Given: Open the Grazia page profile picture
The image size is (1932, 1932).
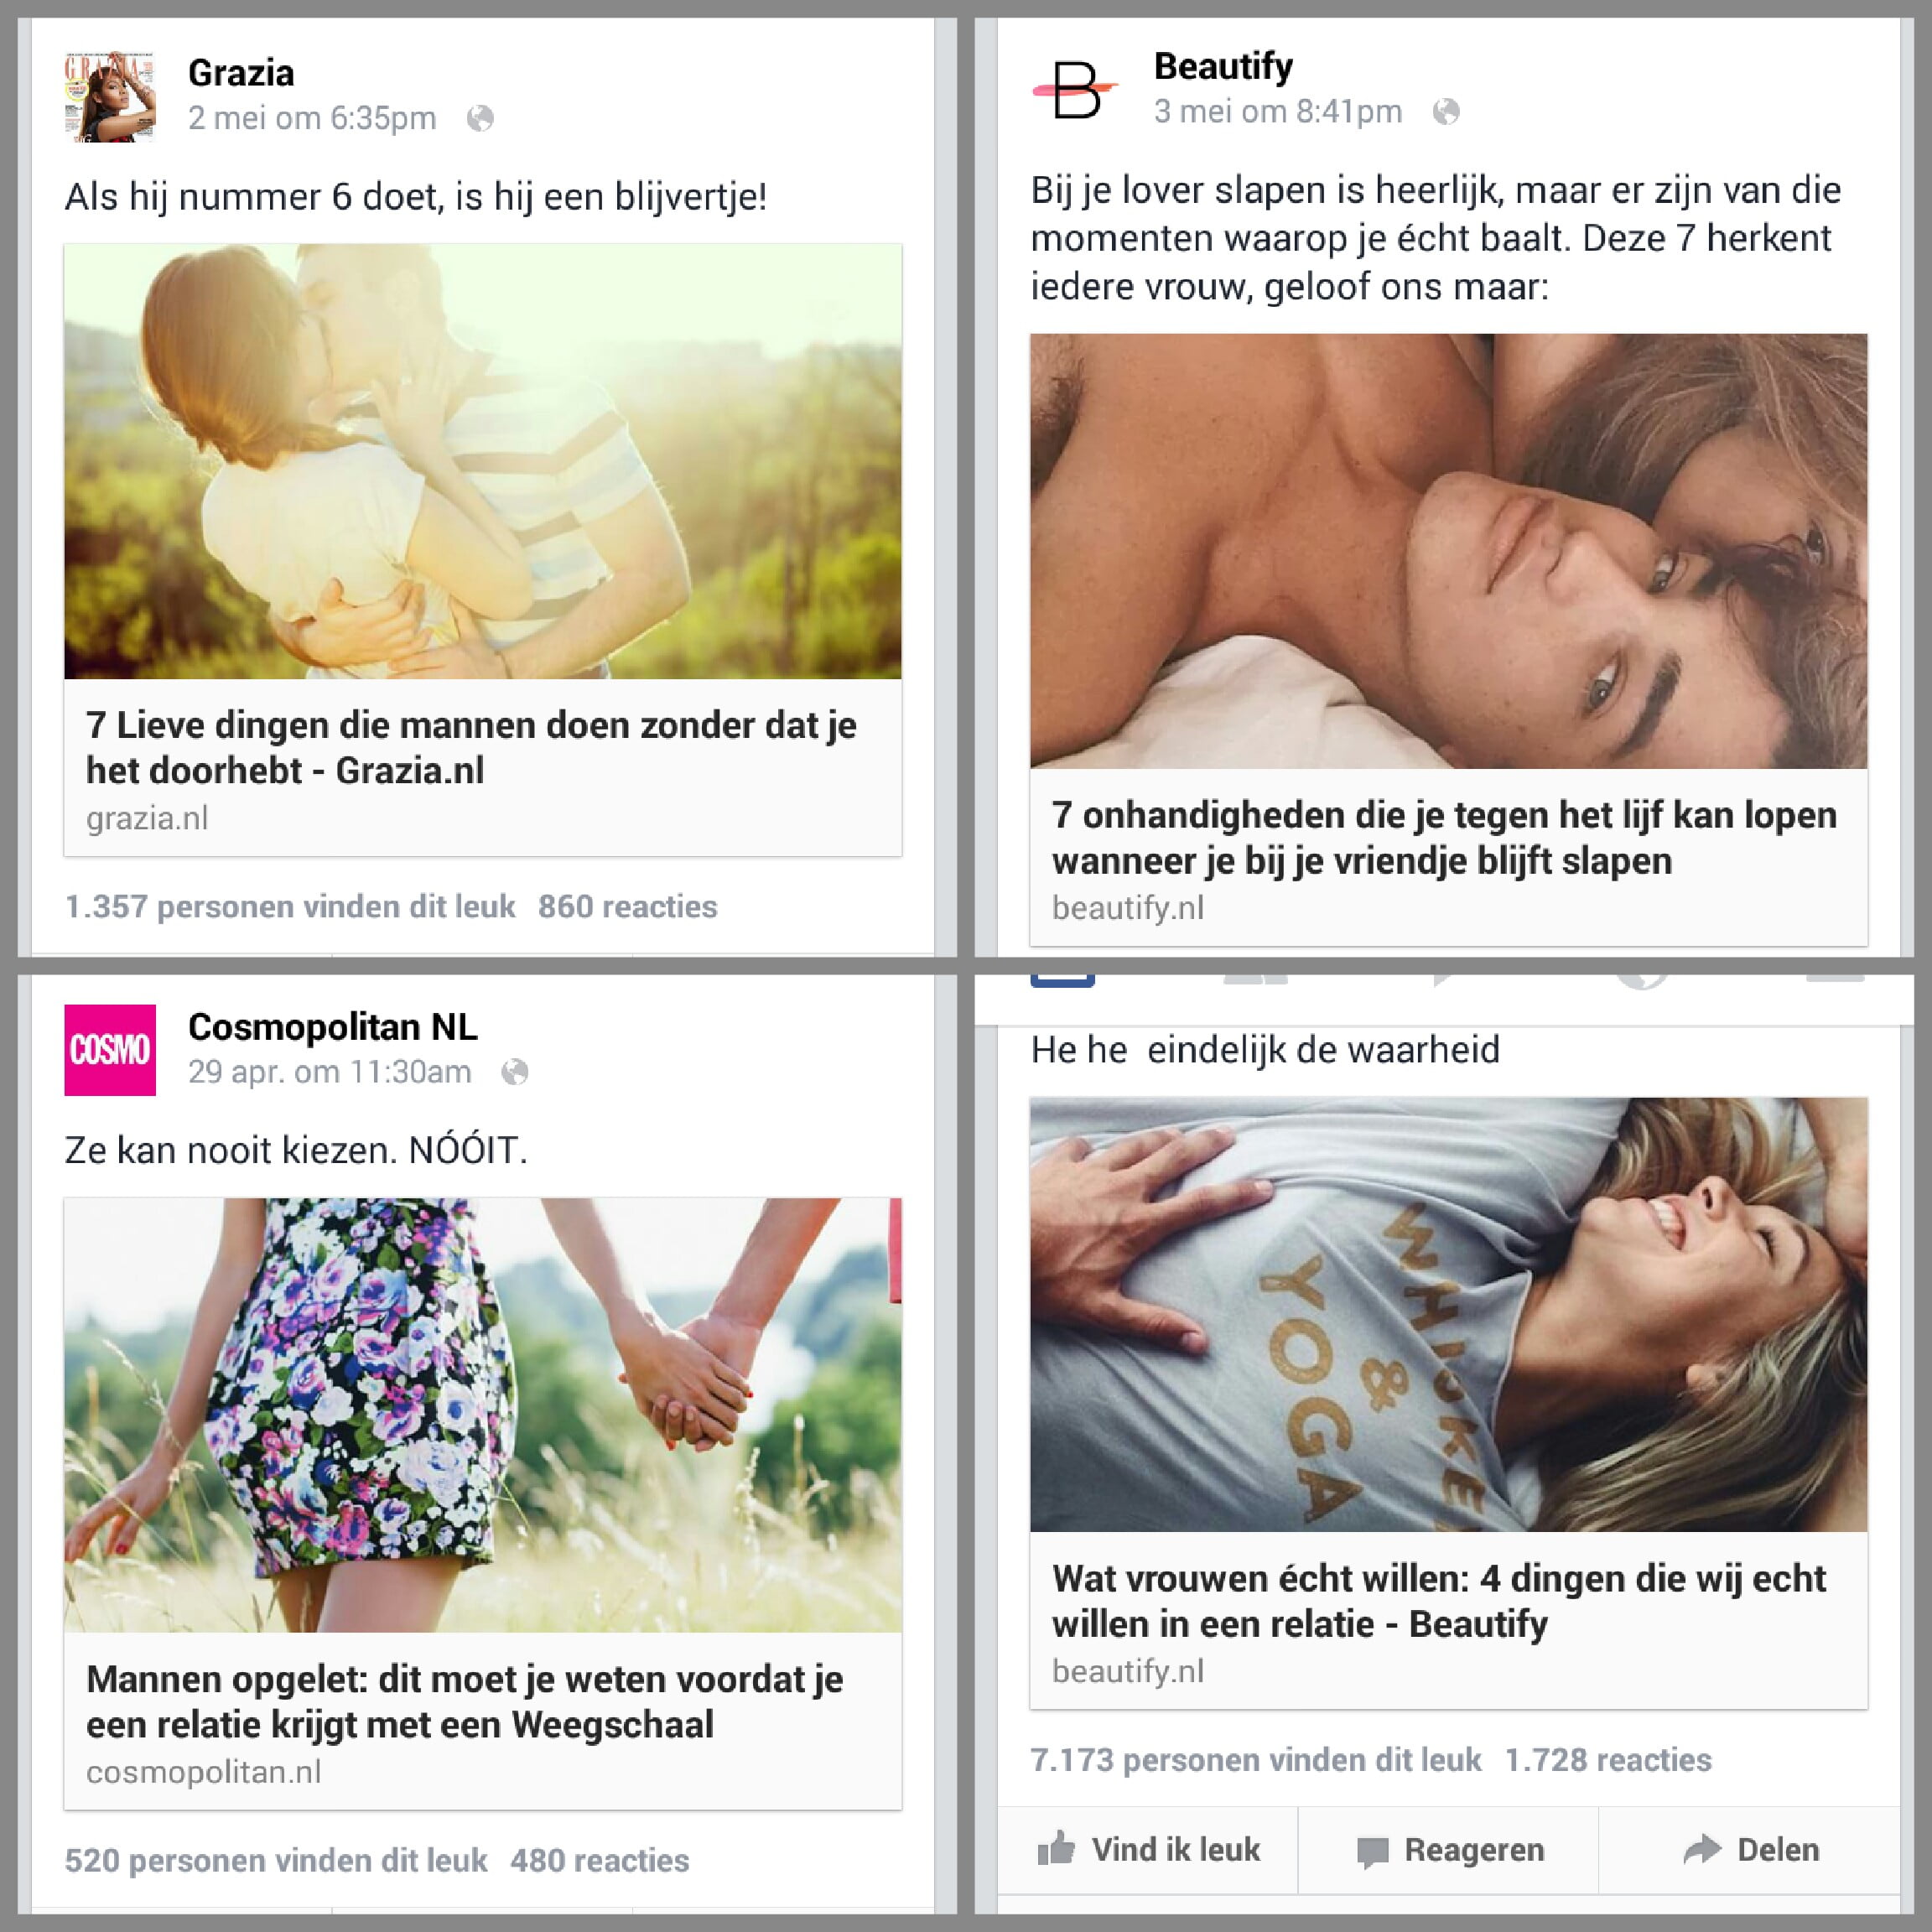Looking at the screenshot, I should (110, 97).
